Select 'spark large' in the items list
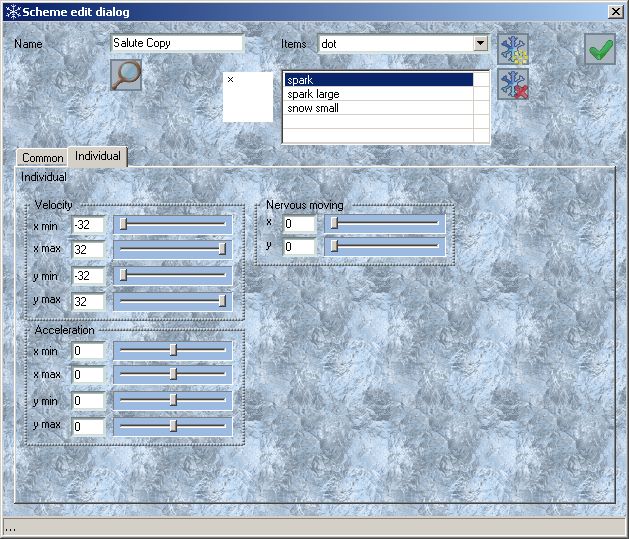629x539 pixels. coord(378,94)
